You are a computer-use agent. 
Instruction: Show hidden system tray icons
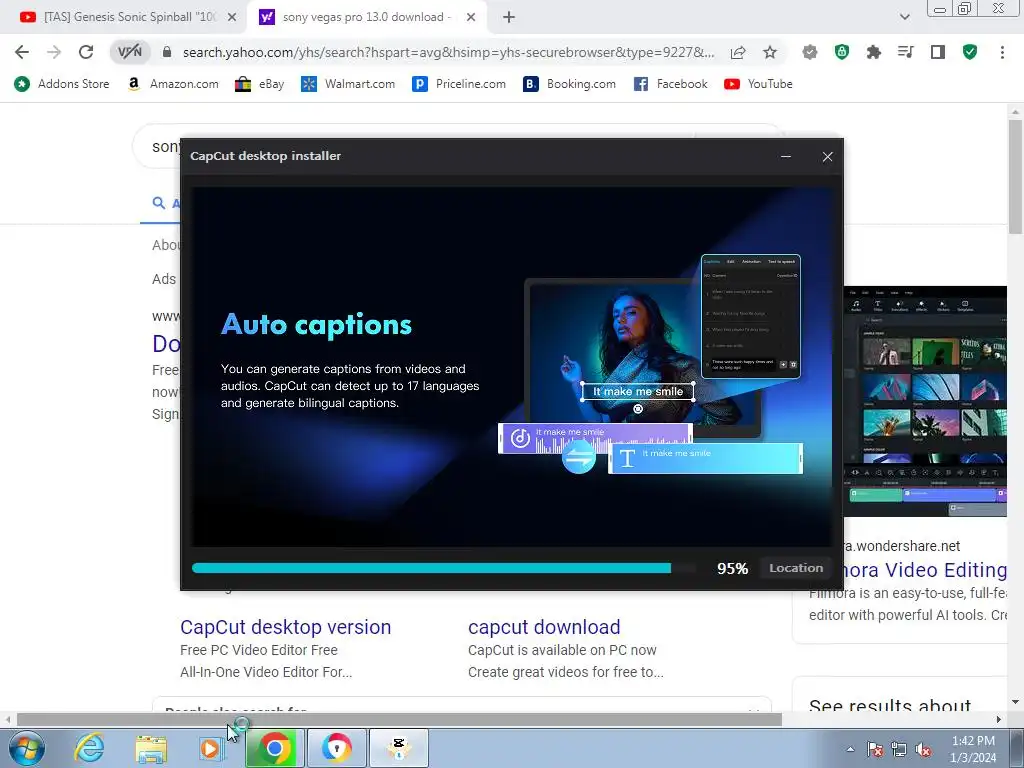point(850,750)
